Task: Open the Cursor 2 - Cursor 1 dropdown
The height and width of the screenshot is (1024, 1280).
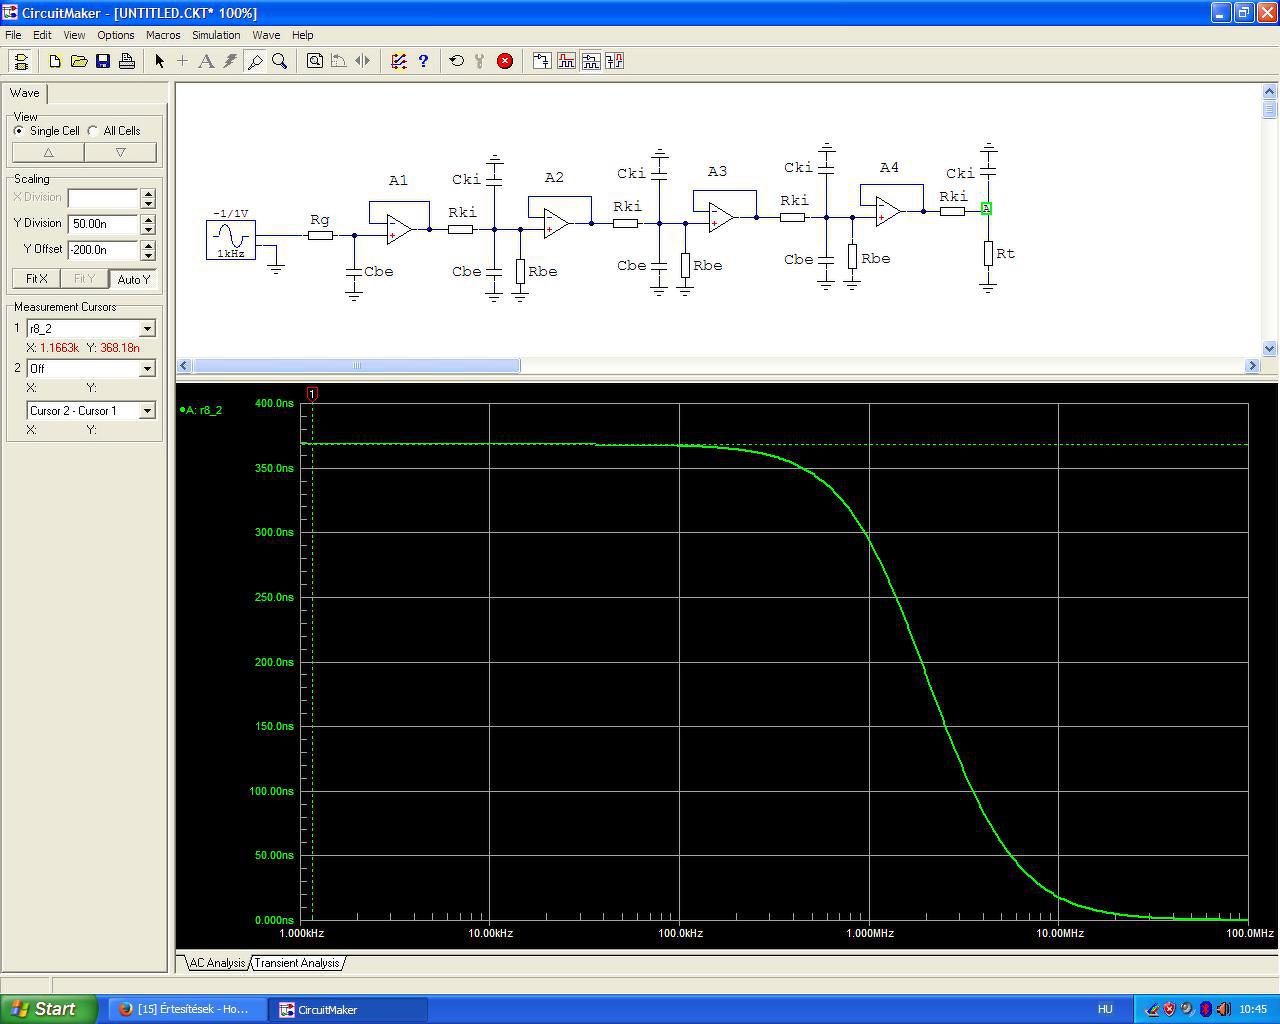Action: [147, 411]
